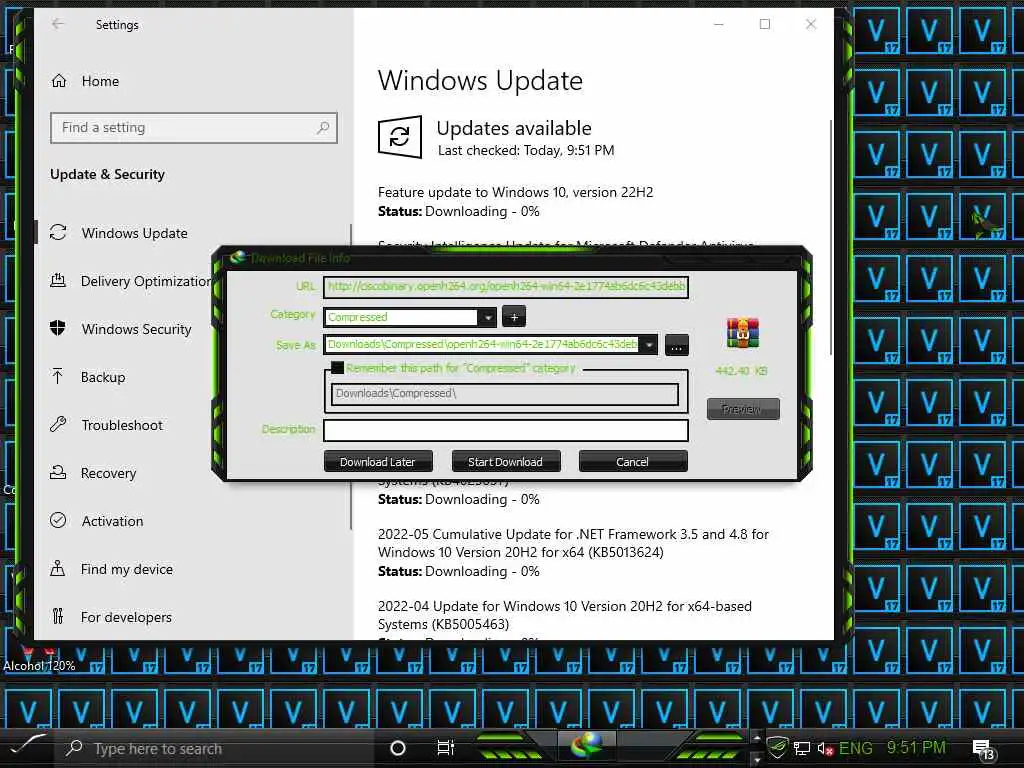This screenshot has width=1024, height=768.
Task: Click the Find my device person icon
Action: click(57, 569)
